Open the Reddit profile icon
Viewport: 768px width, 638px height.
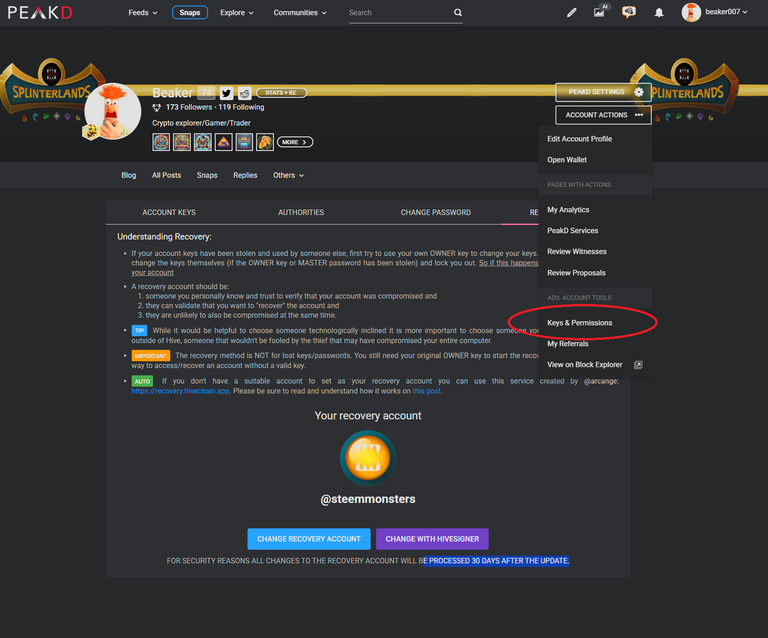point(244,93)
